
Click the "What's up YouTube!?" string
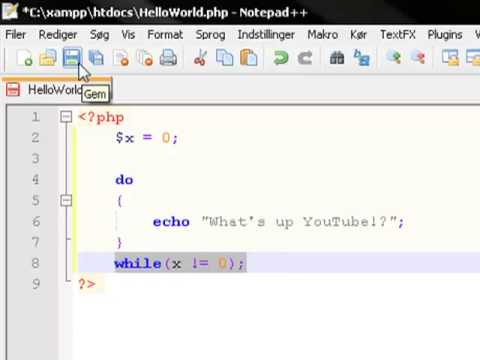click(x=299, y=222)
